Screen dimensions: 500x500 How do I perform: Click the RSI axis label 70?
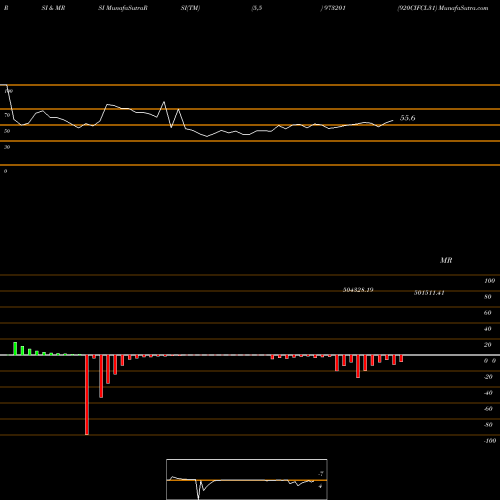[x=7, y=115]
